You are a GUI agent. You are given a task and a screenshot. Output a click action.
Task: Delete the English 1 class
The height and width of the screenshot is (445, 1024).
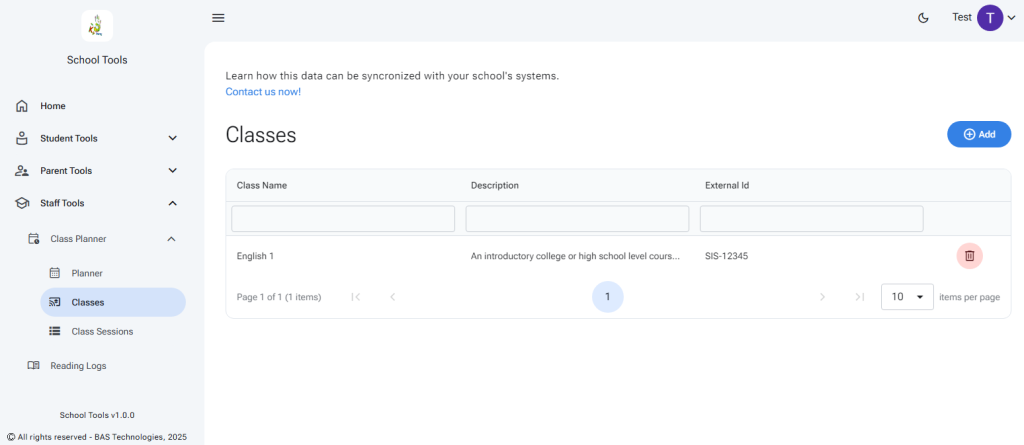(x=969, y=256)
